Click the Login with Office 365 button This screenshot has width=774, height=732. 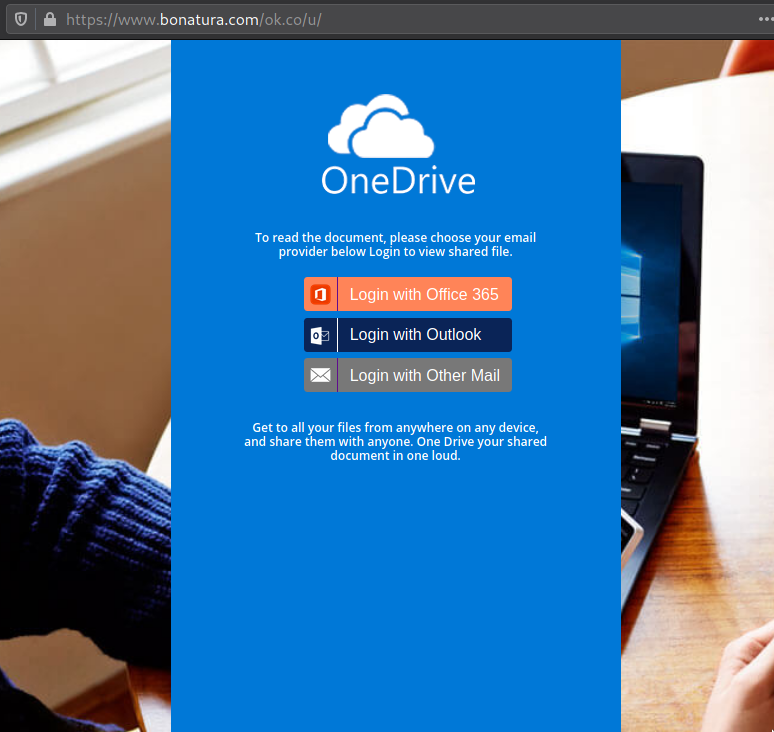(x=408, y=294)
